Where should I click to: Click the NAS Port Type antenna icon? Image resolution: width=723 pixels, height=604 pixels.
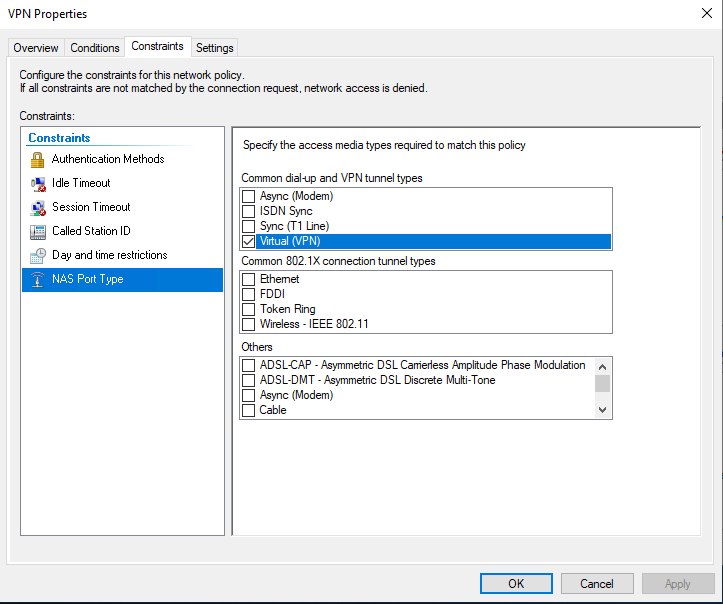point(37,279)
